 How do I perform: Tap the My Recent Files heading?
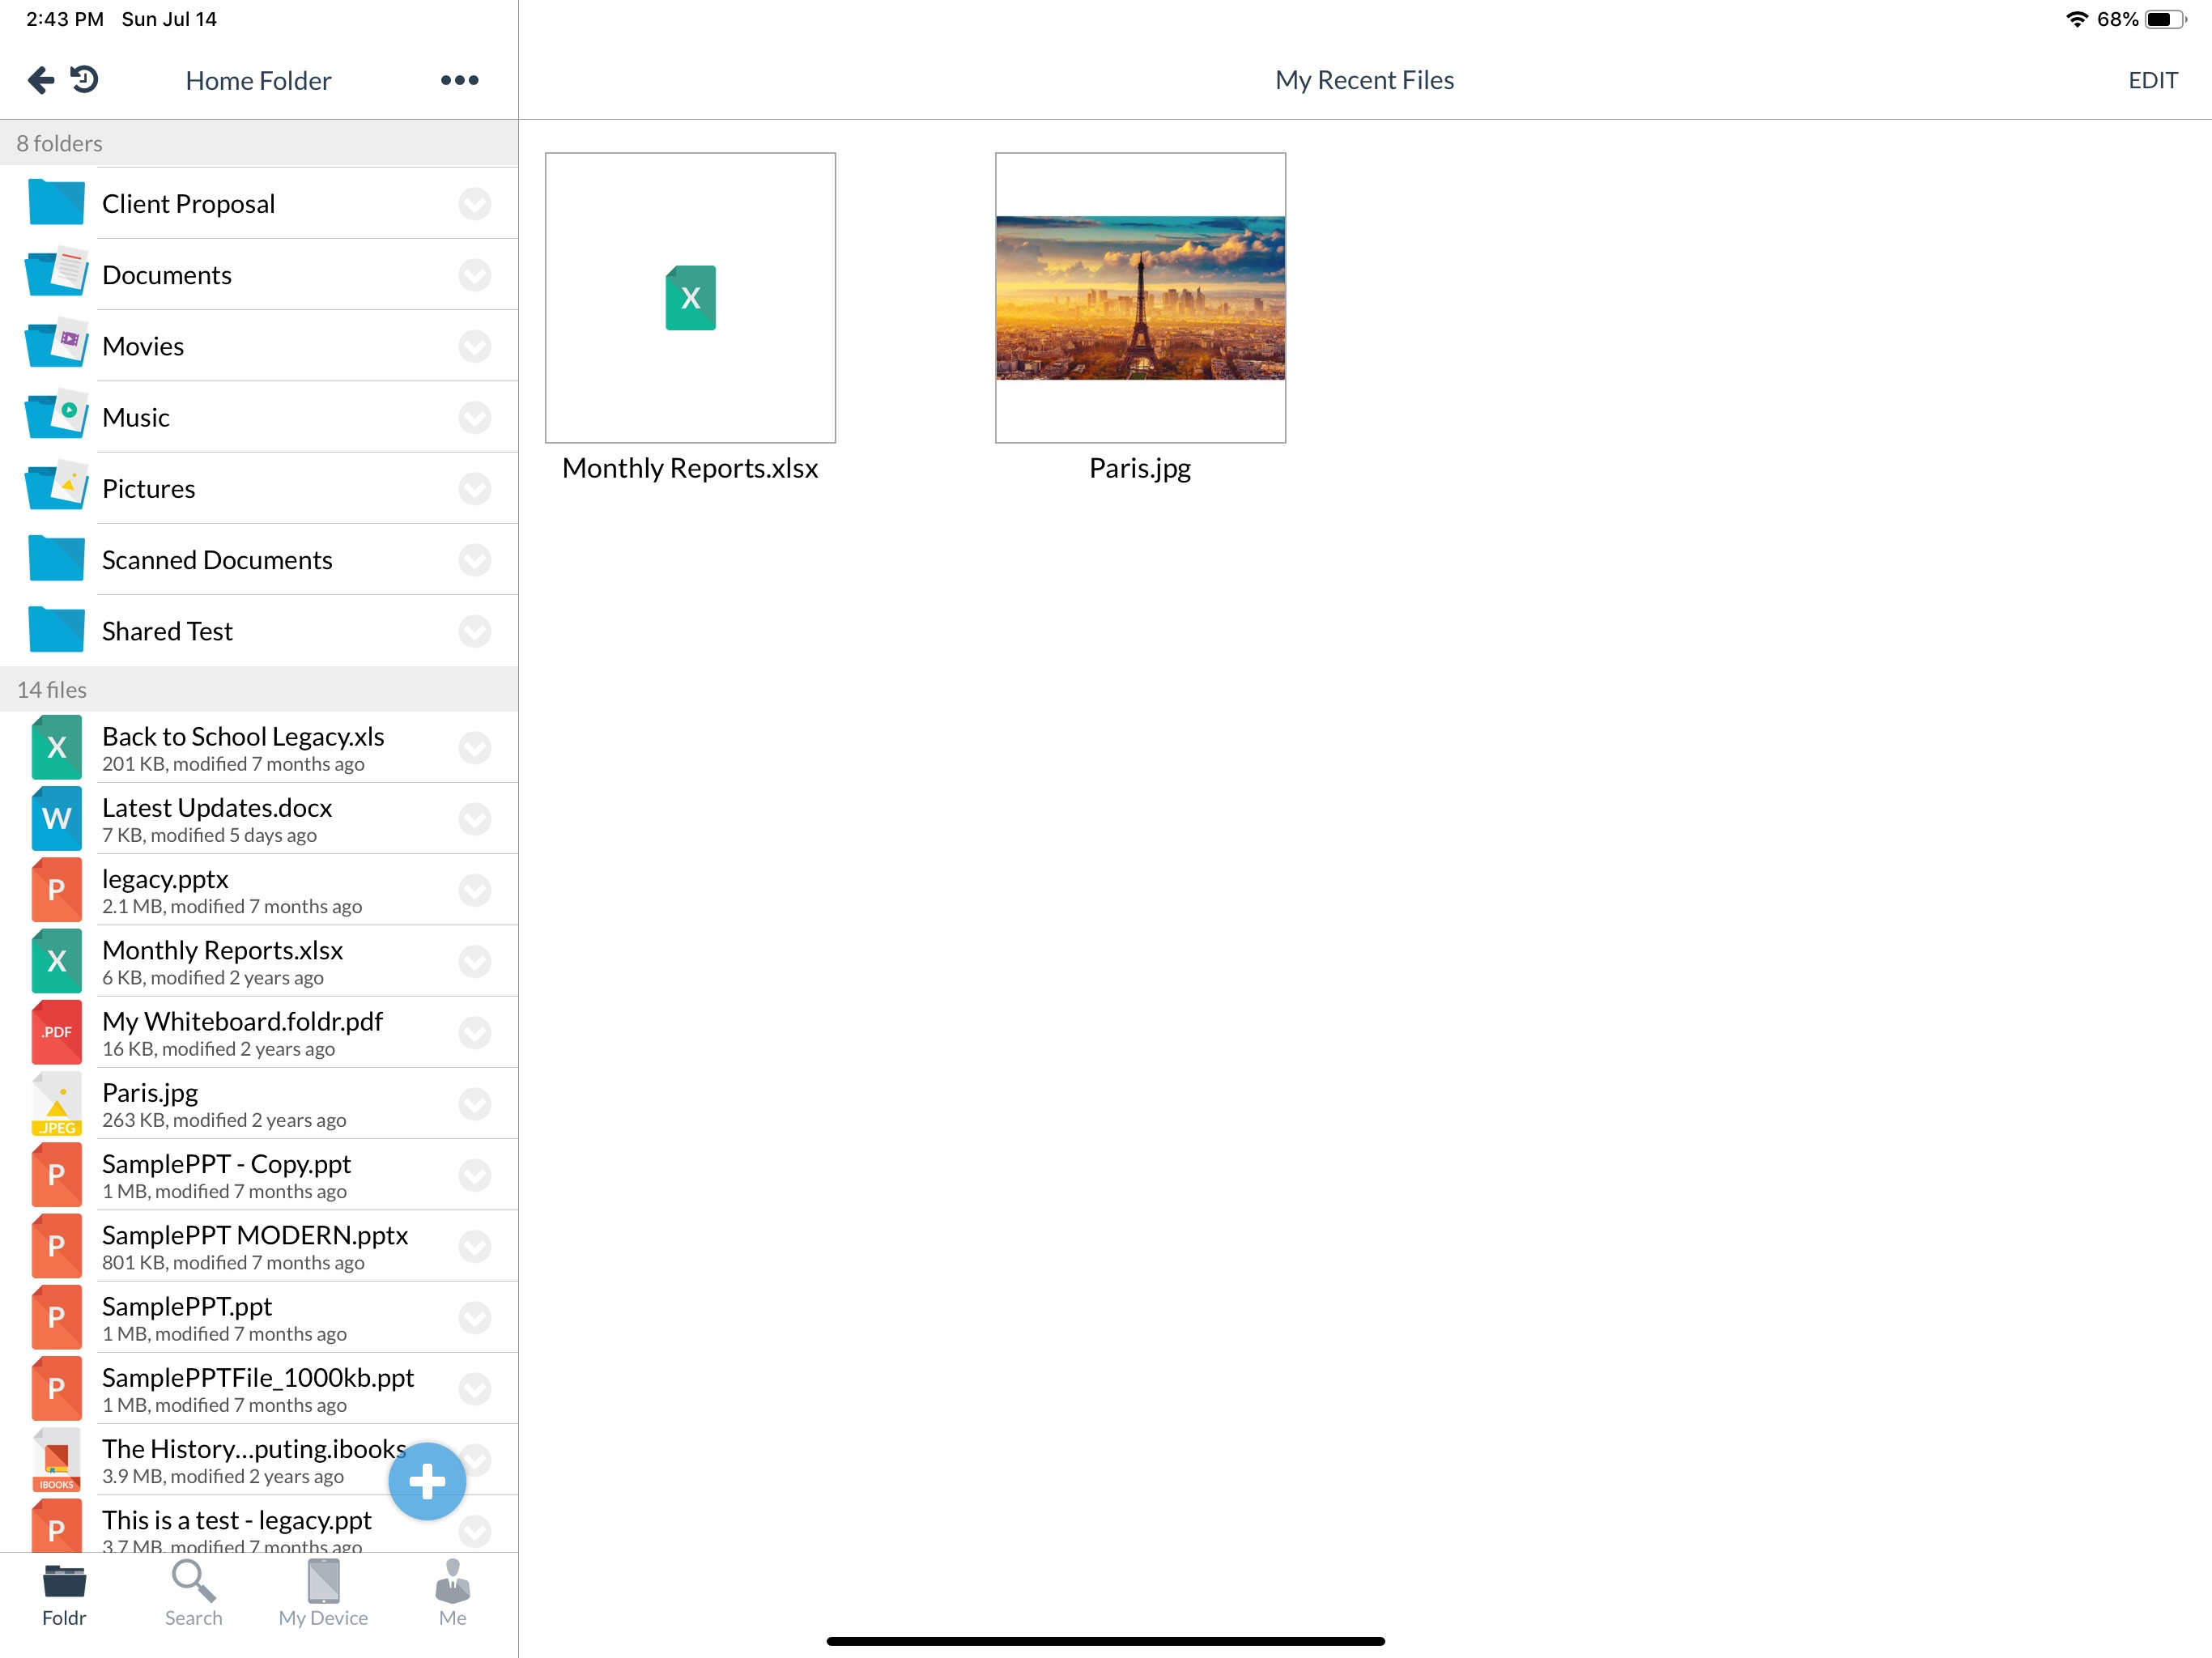(1364, 80)
